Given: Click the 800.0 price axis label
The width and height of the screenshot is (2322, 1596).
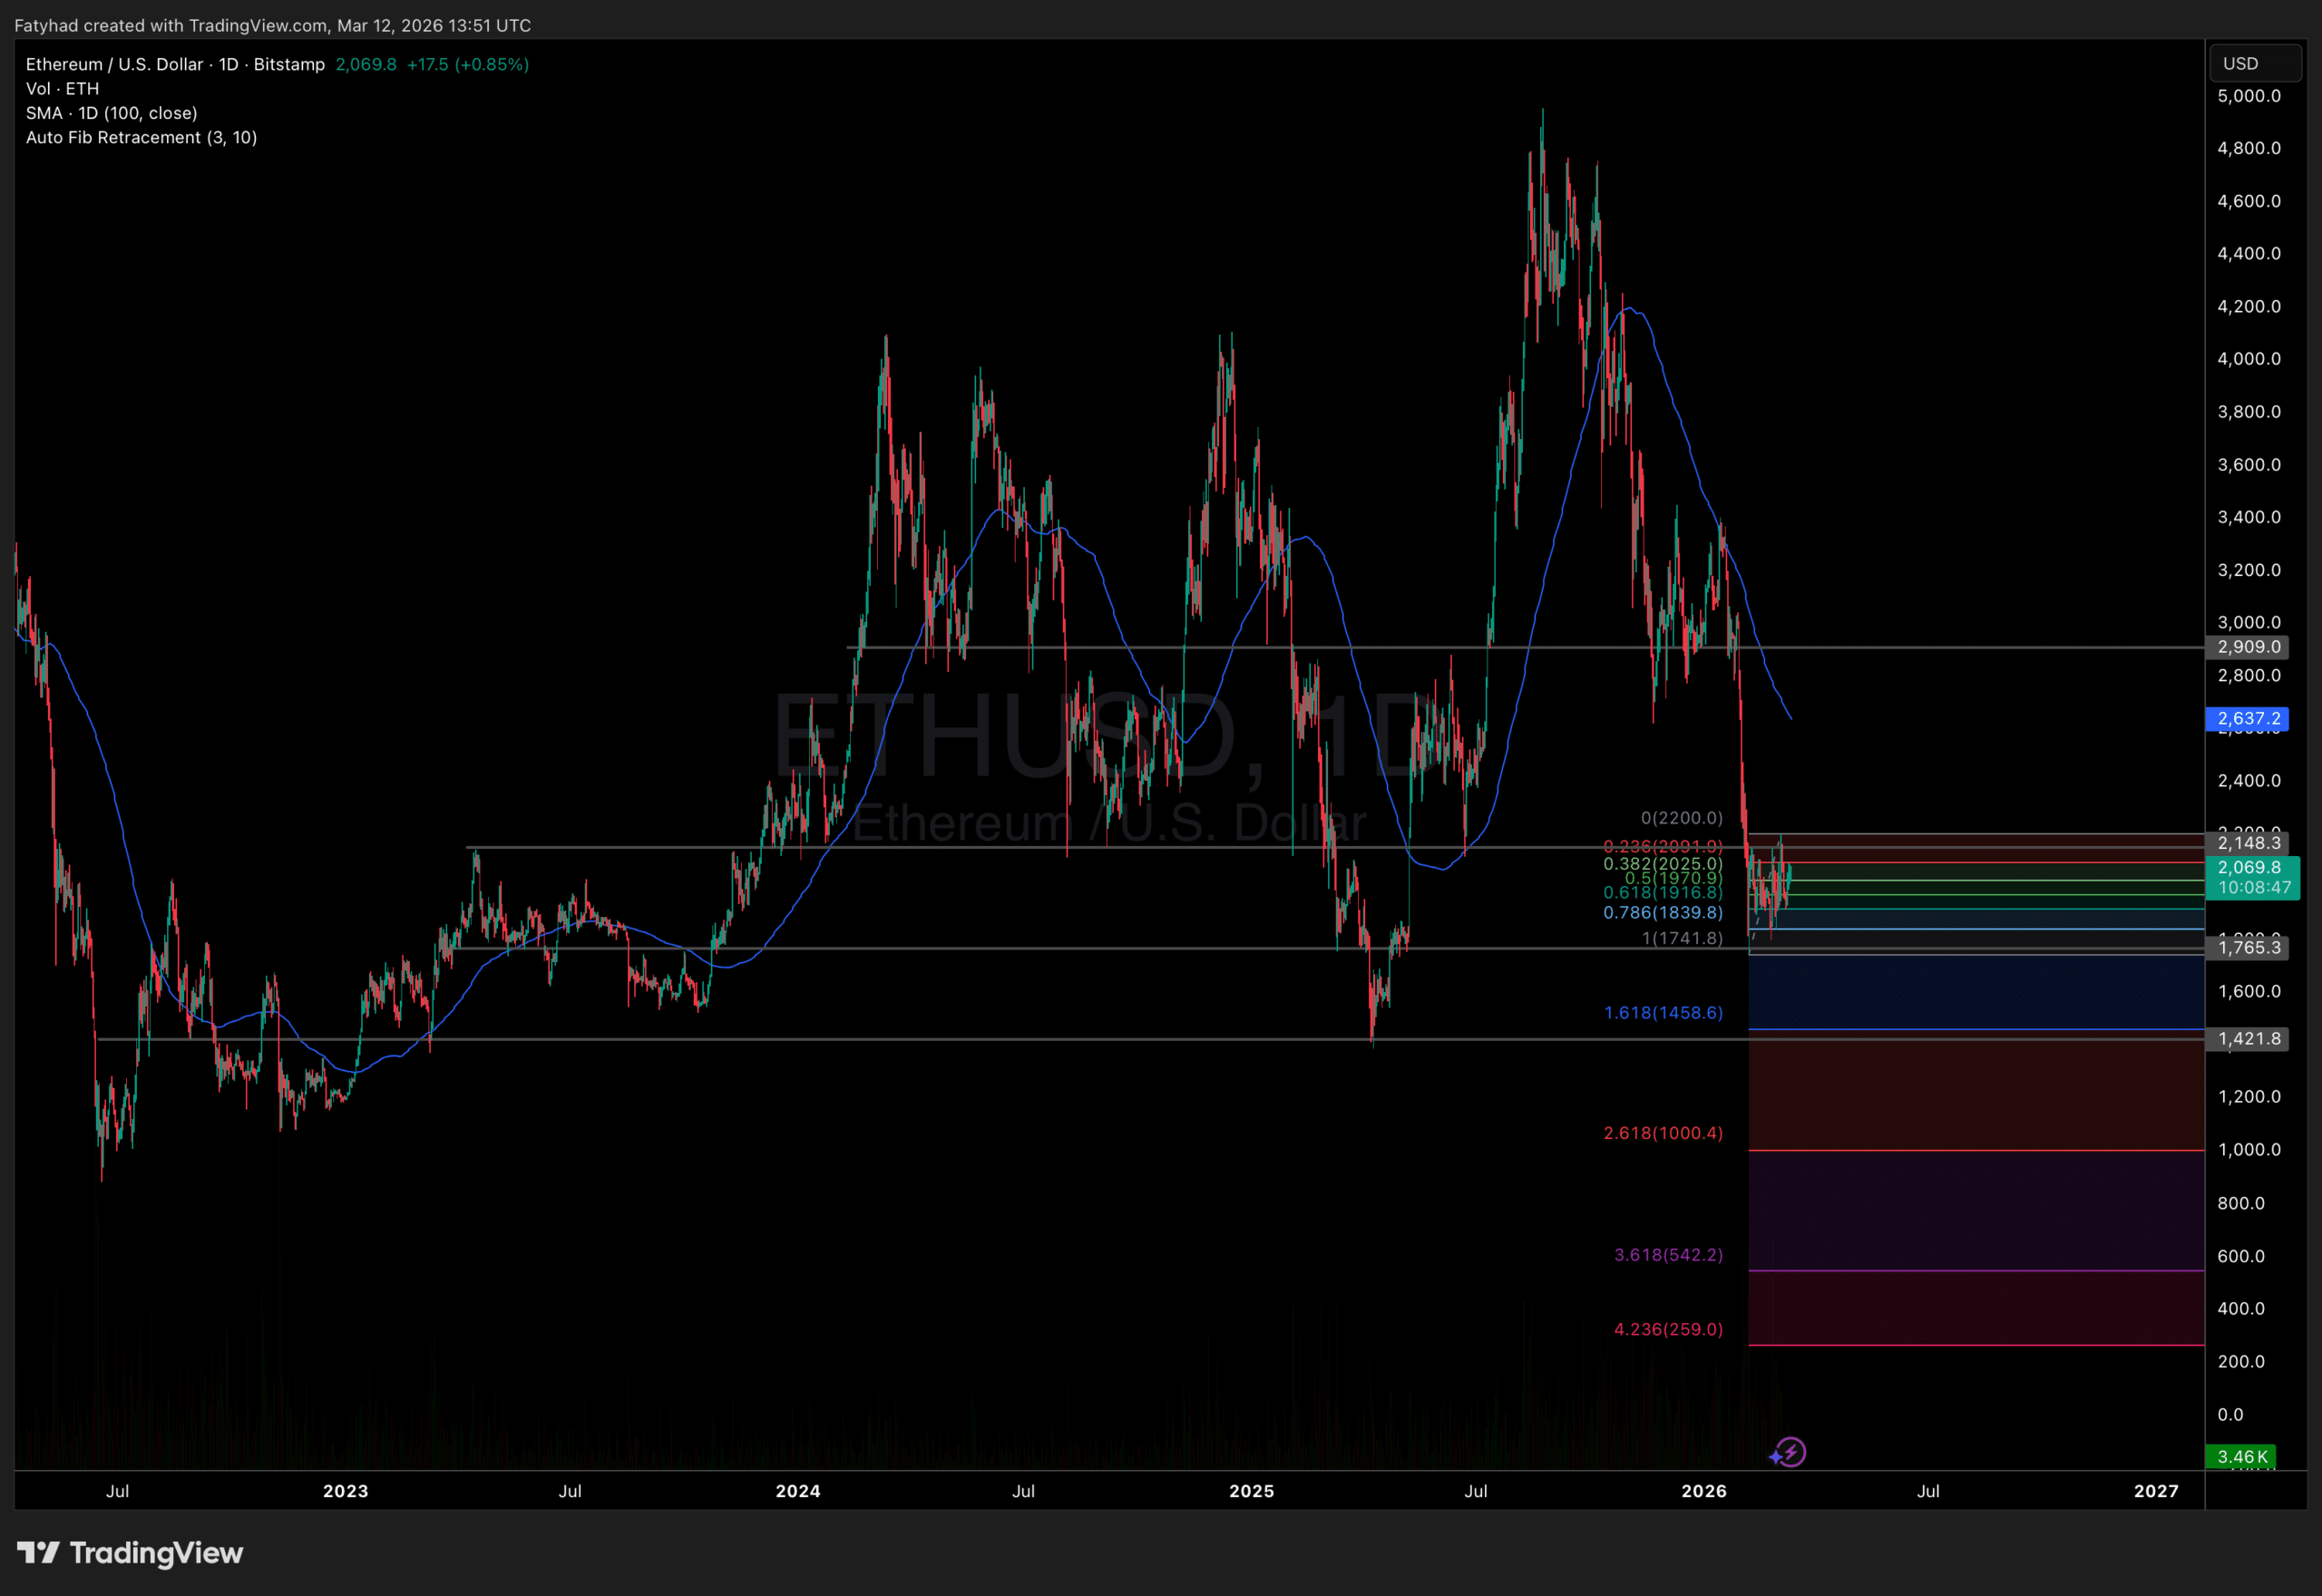Looking at the screenshot, I should pyautogui.click(x=2241, y=1203).
